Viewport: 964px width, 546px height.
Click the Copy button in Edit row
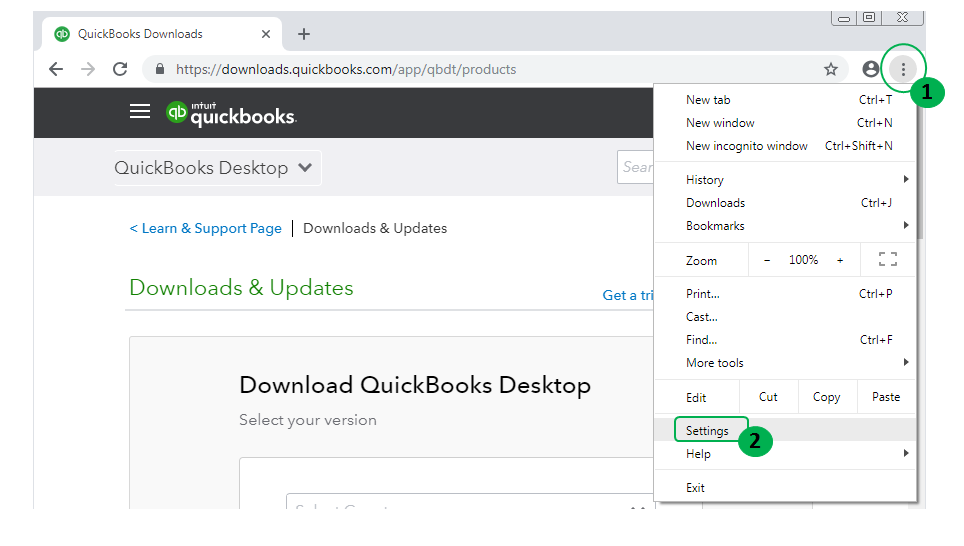click(x=826, y=397)
